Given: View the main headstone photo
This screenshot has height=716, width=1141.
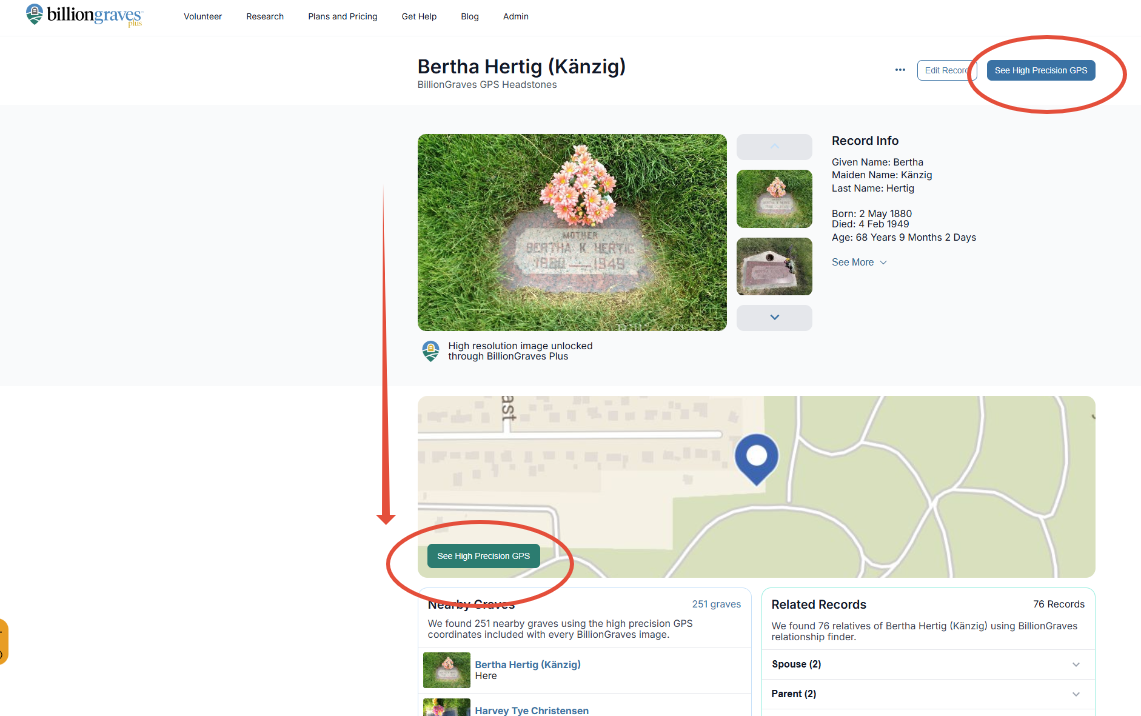Looking at the screenshot, I should [x=572, y=232].
